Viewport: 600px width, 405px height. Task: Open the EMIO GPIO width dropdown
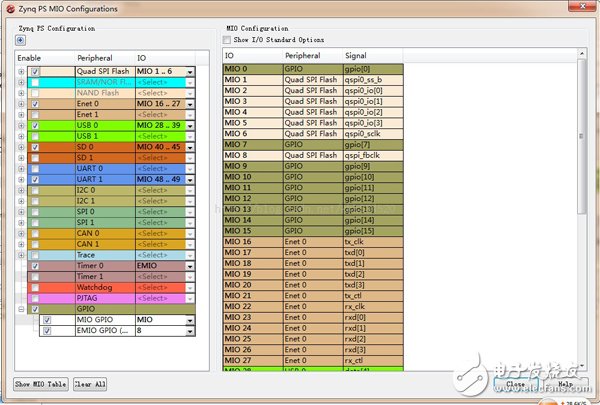point(190,331)
